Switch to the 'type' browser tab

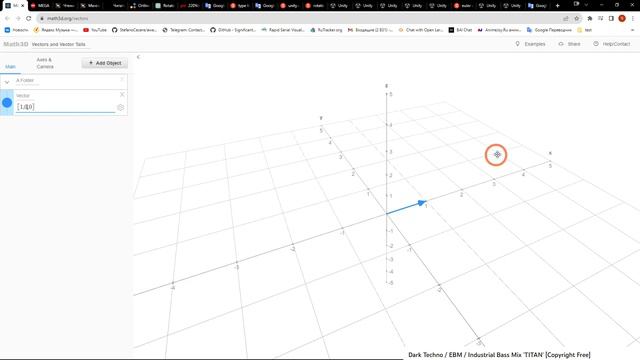tap(240, 6)
